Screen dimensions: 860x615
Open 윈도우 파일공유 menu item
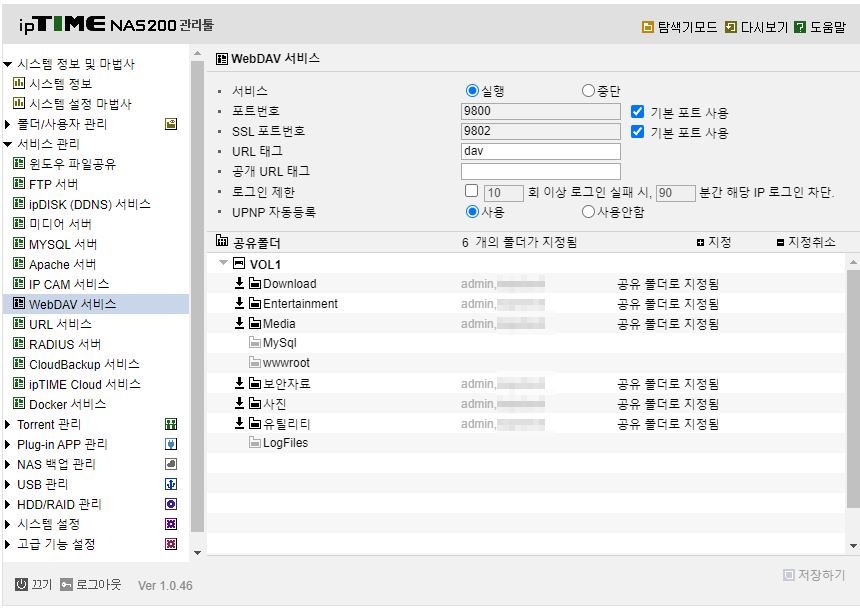72,164
